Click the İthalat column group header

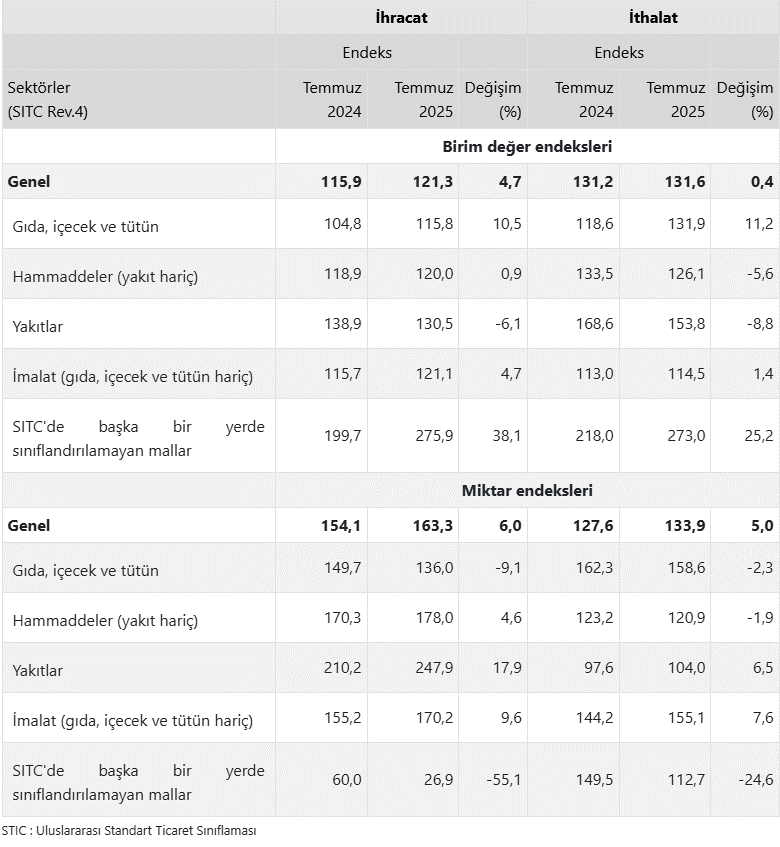653,18
